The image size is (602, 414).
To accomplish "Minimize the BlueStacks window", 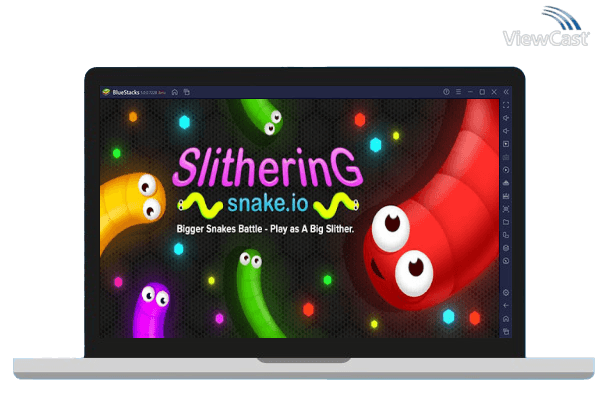I will pyautogui.click(x=470, y=92).
